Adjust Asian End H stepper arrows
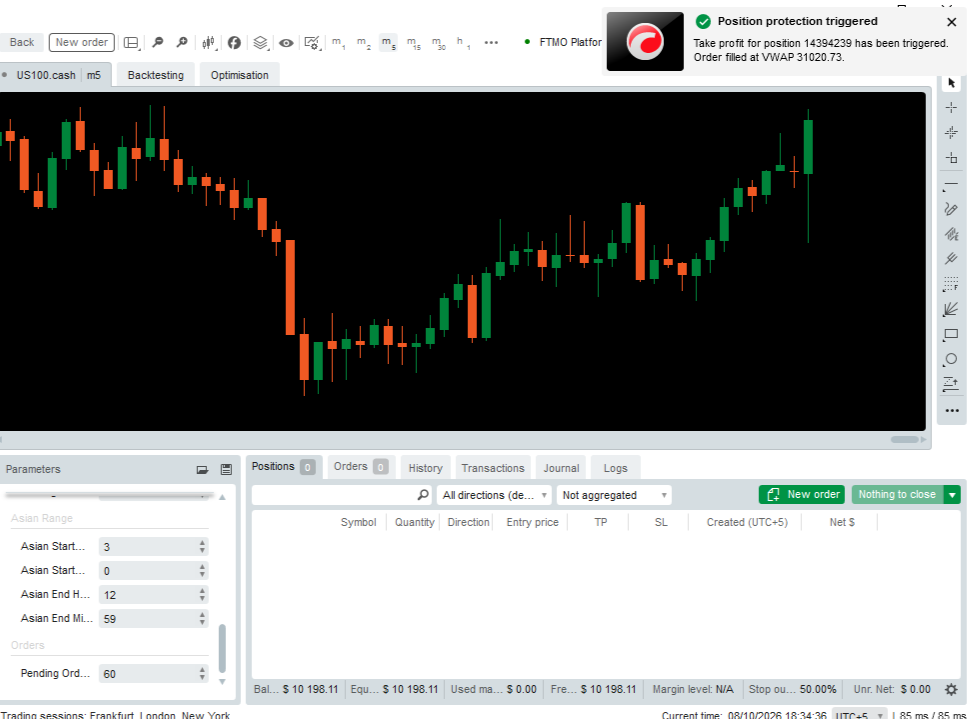This screenshot has width=971, height=719. pos(202,595)
